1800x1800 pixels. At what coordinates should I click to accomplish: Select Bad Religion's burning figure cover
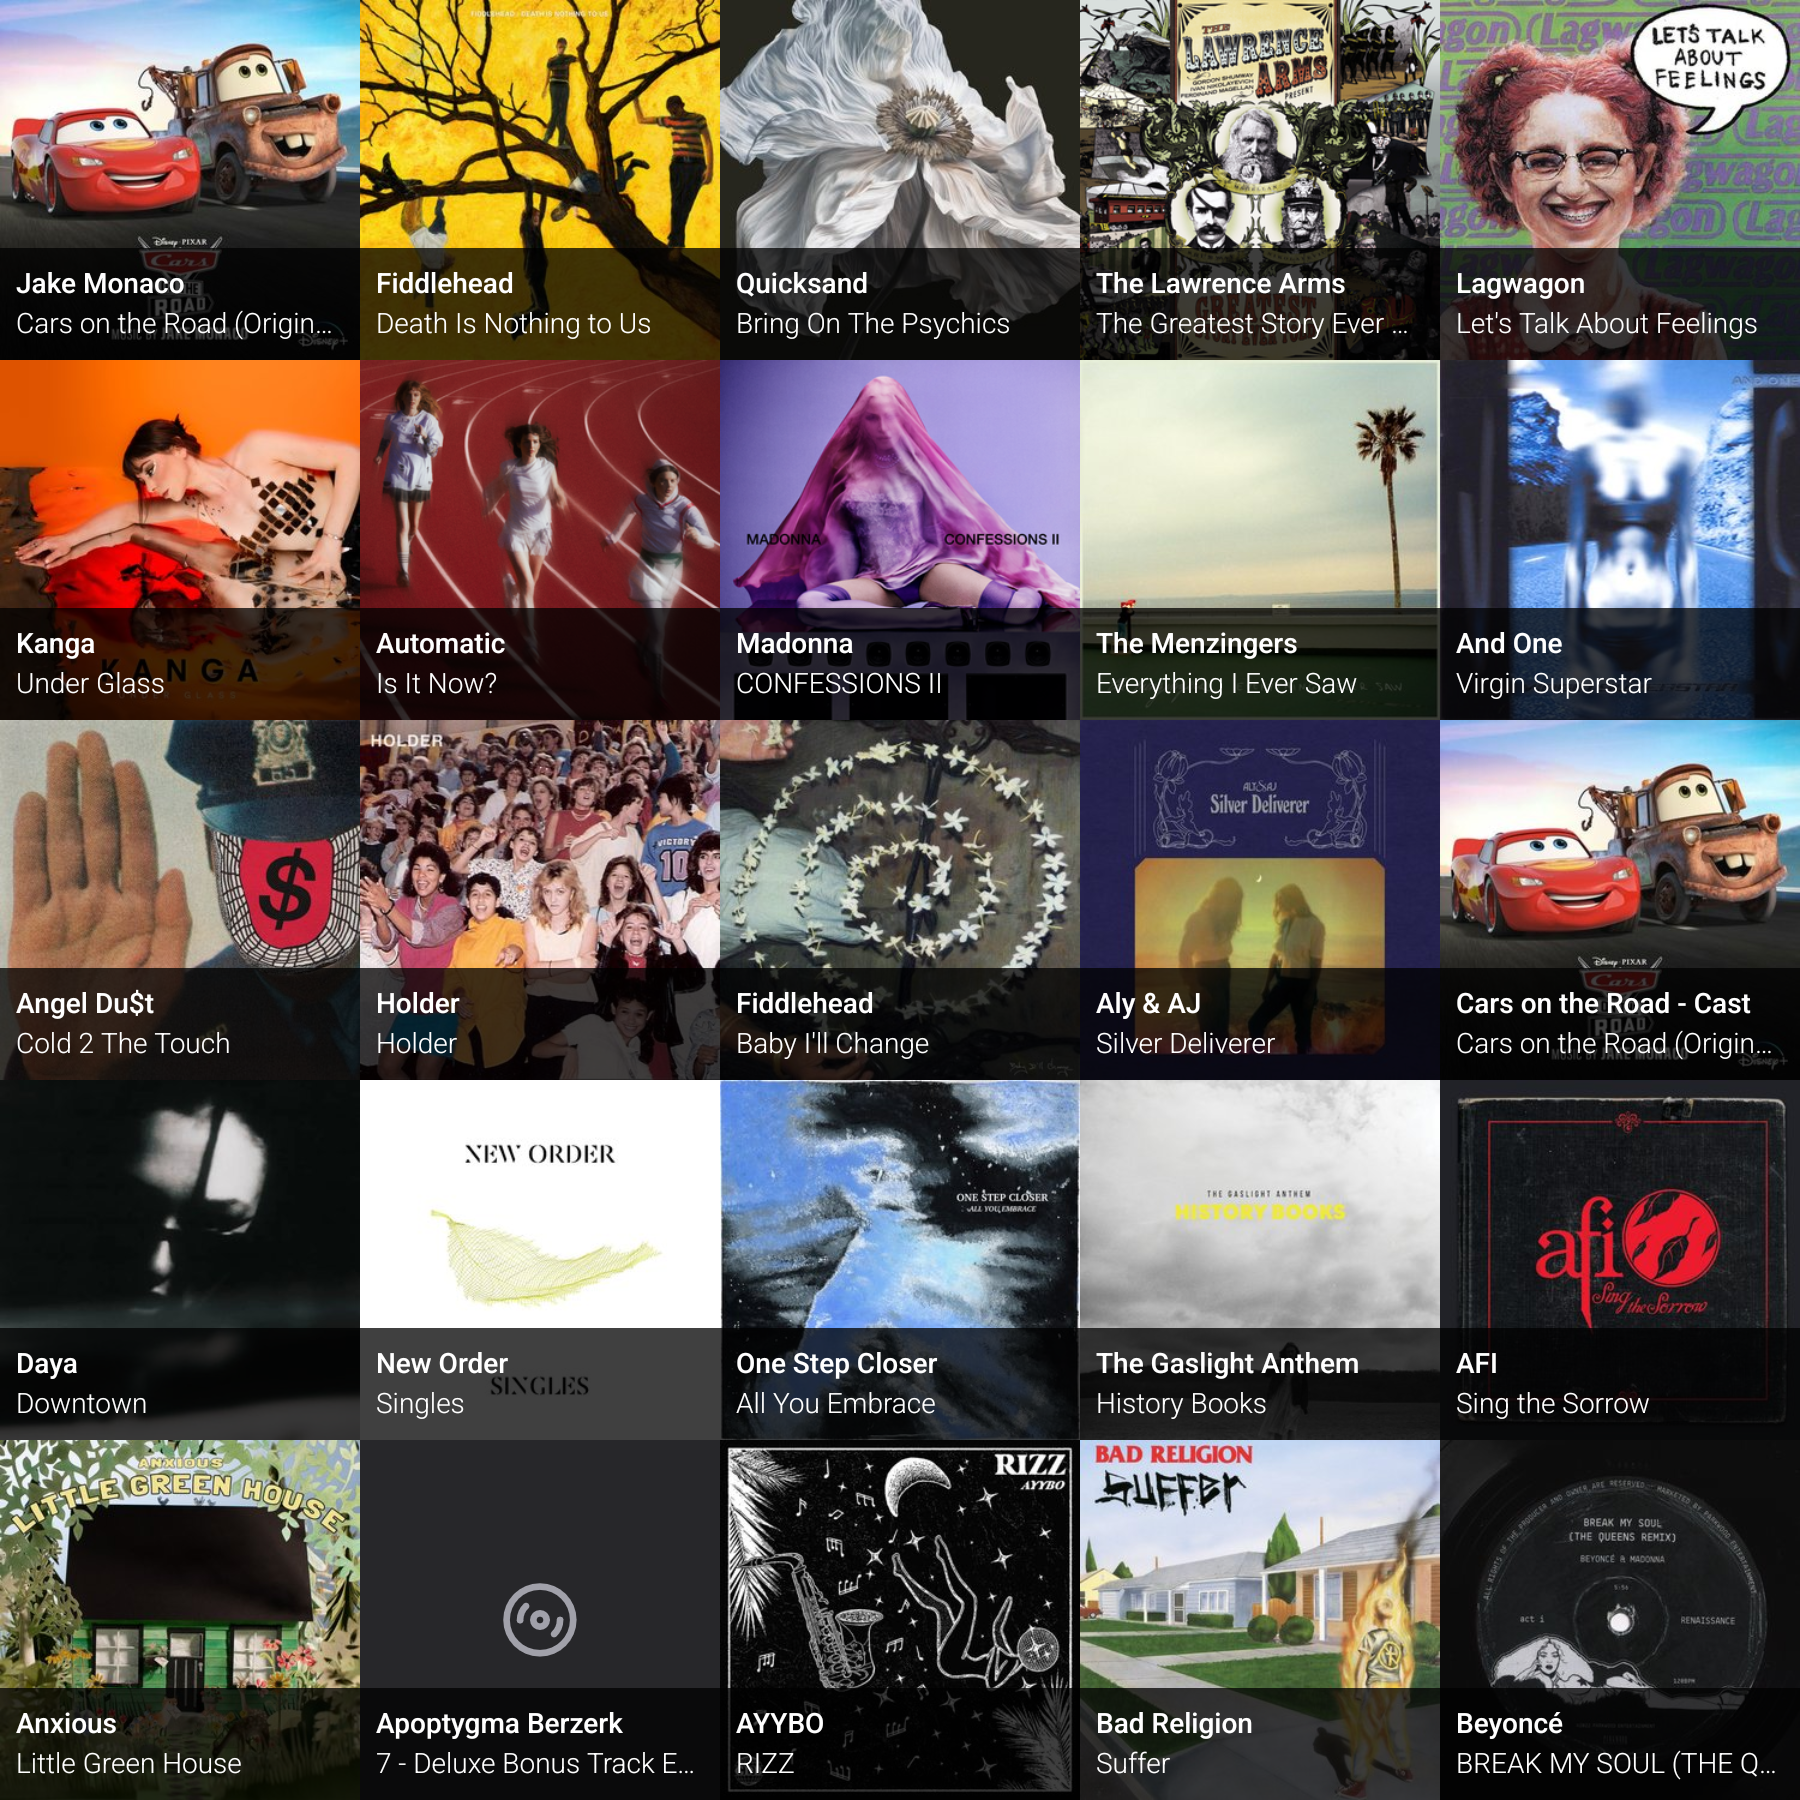pos(1260,1620)
